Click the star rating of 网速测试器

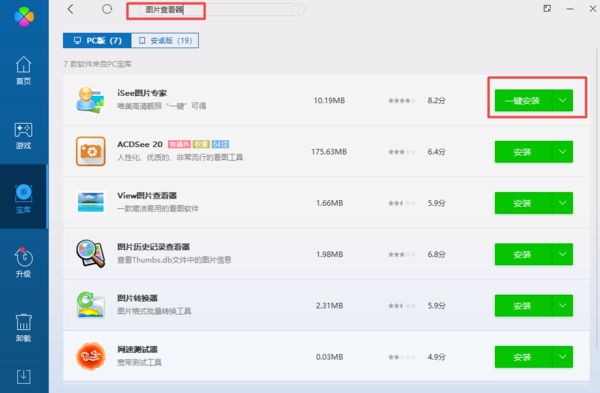402,357
